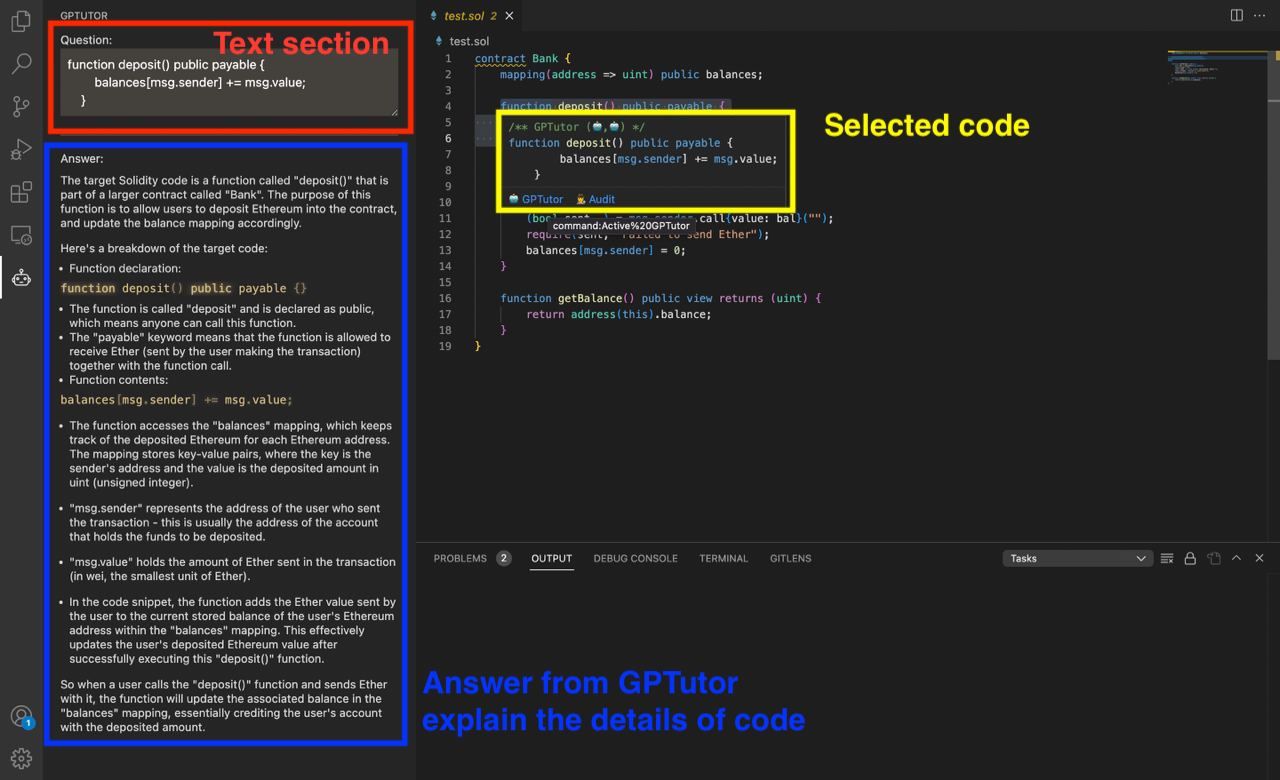1280x780 pixels.
Task: Click the test.sol breadcrumb item
Action: pyautogui.click(x=469, y=41)
